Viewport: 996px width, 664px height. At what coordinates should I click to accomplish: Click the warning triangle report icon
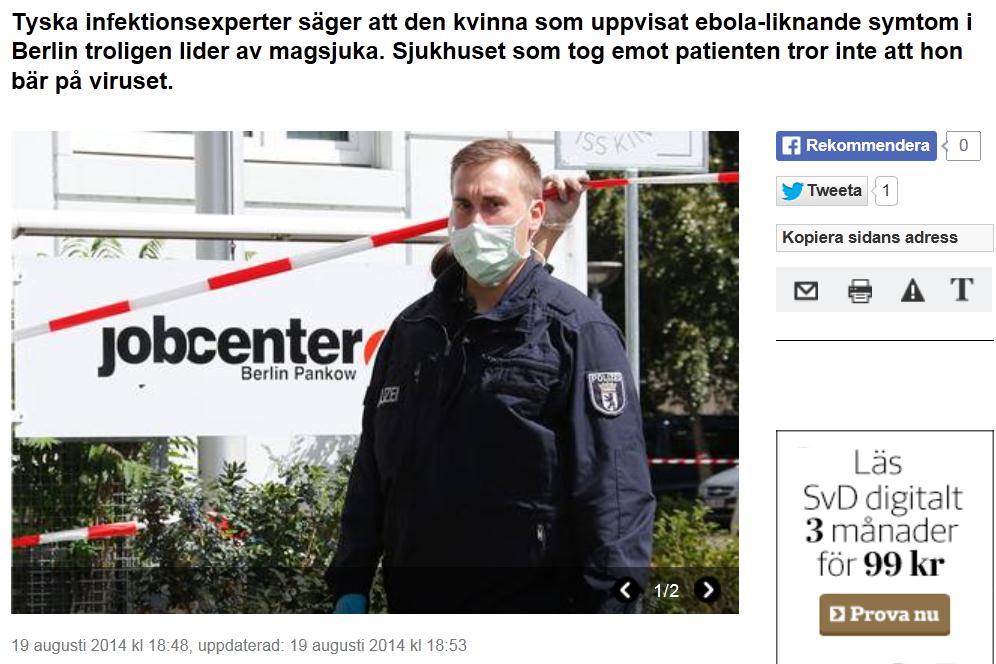(912, 291)
